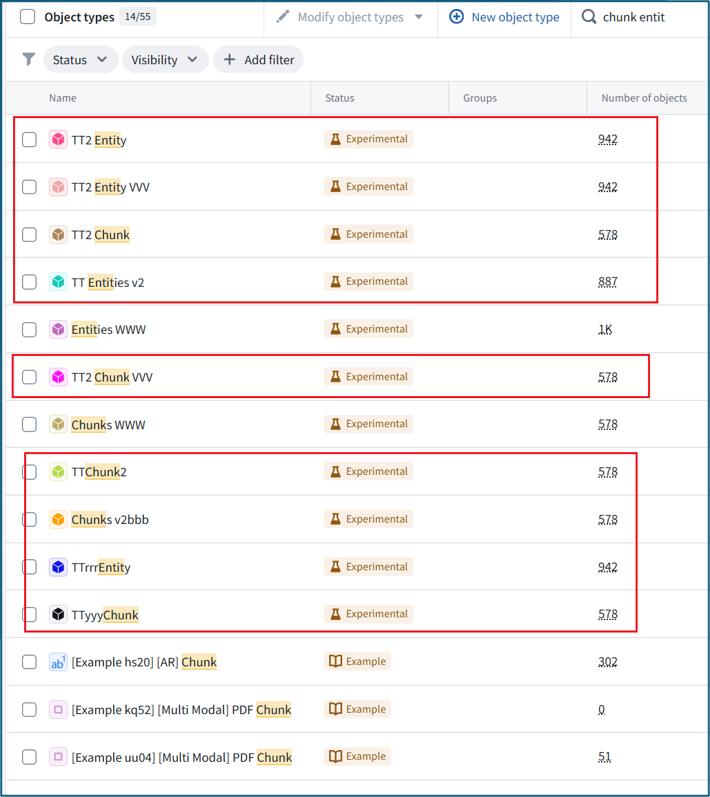
Task: Open the Modify object types dropdown
Action: pos(350,17)
